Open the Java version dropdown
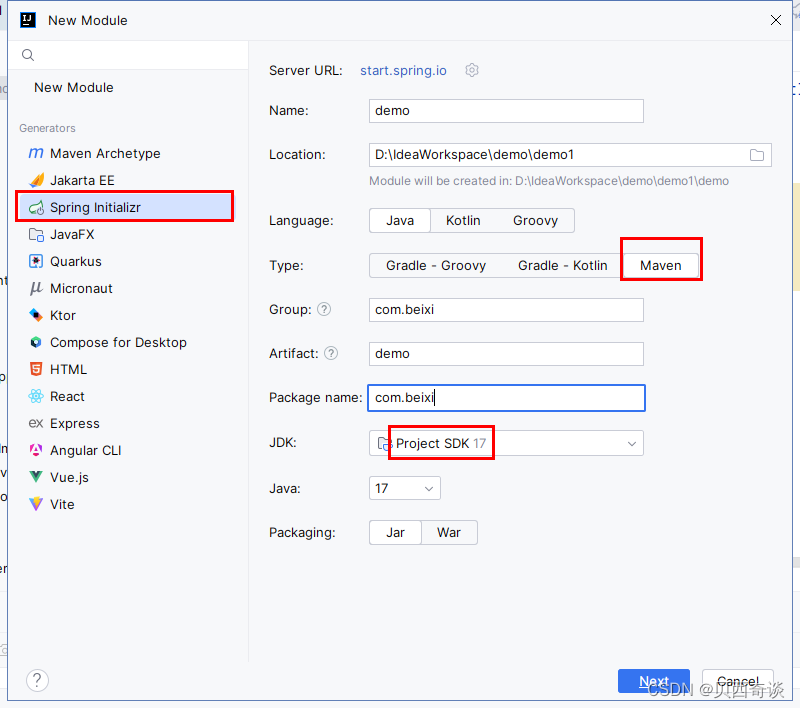The width and height of the screenshot is (800, 708). pyautogui.click(x=405, y=488)
